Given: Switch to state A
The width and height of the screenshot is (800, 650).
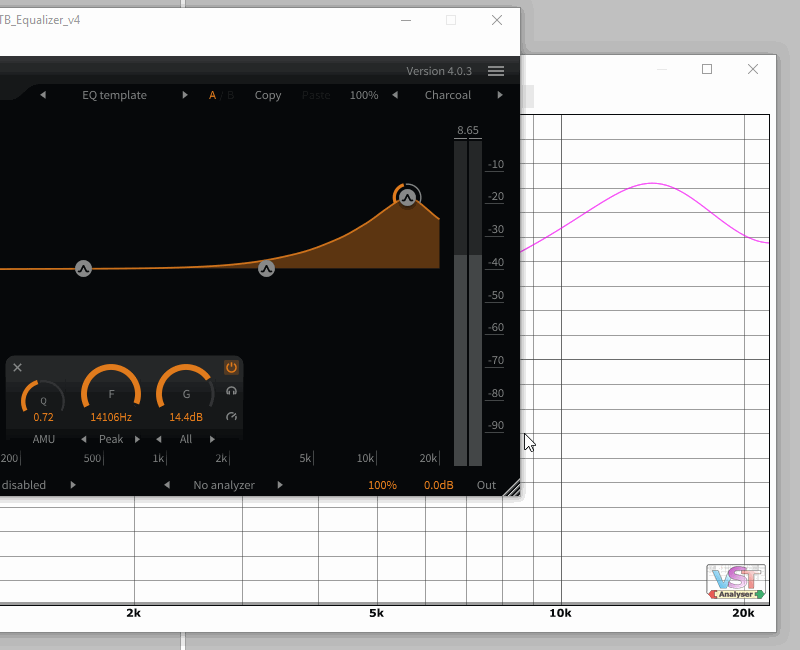Looking at the screenshot, I should [x=212, y=95].
